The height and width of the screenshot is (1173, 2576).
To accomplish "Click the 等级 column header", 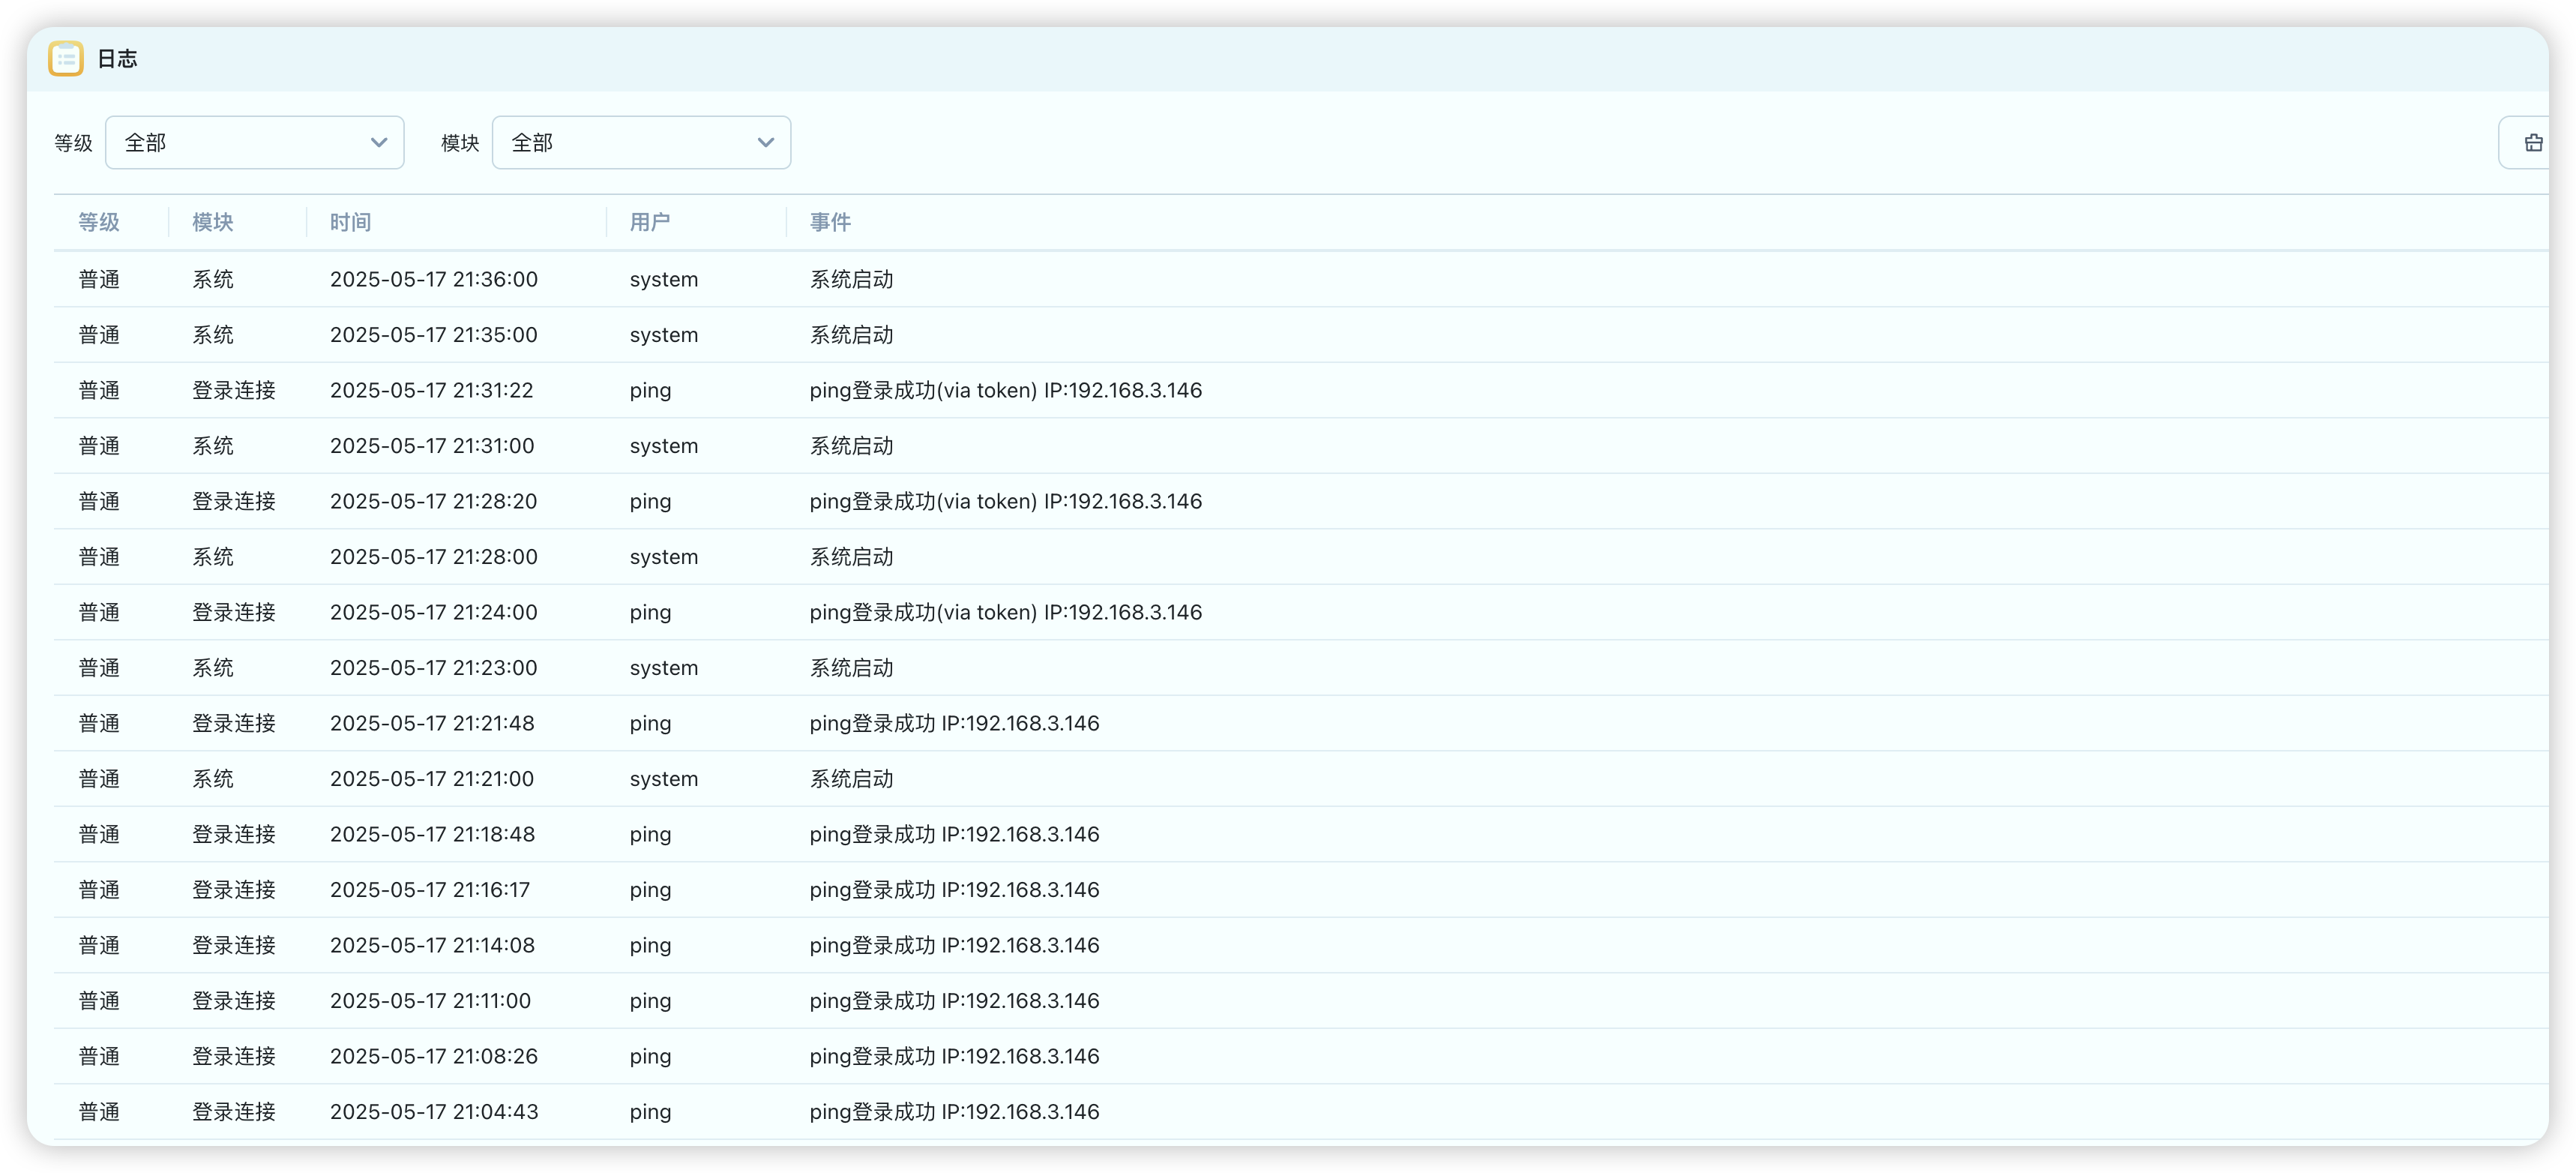I will [x=99, y=222].
